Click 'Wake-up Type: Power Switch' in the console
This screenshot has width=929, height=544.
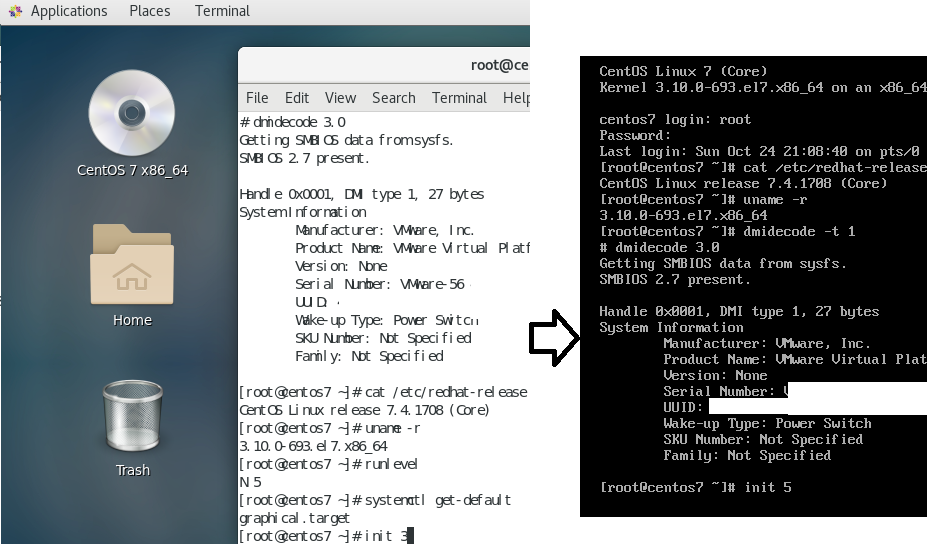(767, 424)
